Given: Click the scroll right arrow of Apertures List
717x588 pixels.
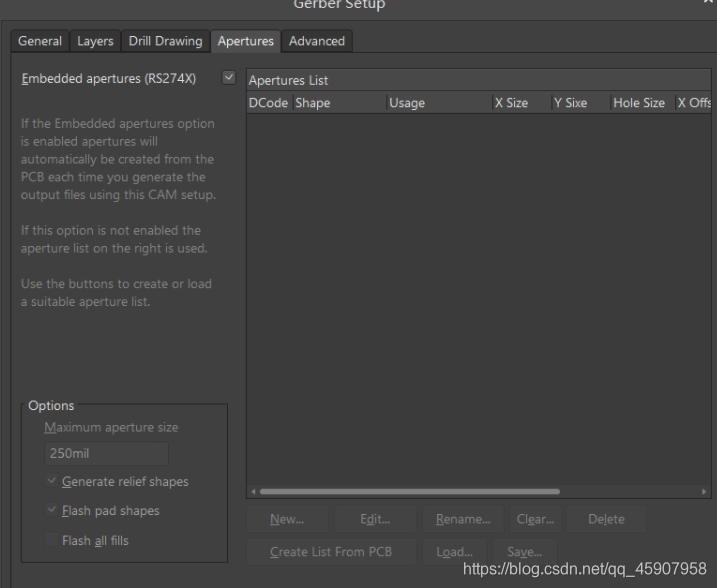Looking at the screenshot, I should coord(704,492).
